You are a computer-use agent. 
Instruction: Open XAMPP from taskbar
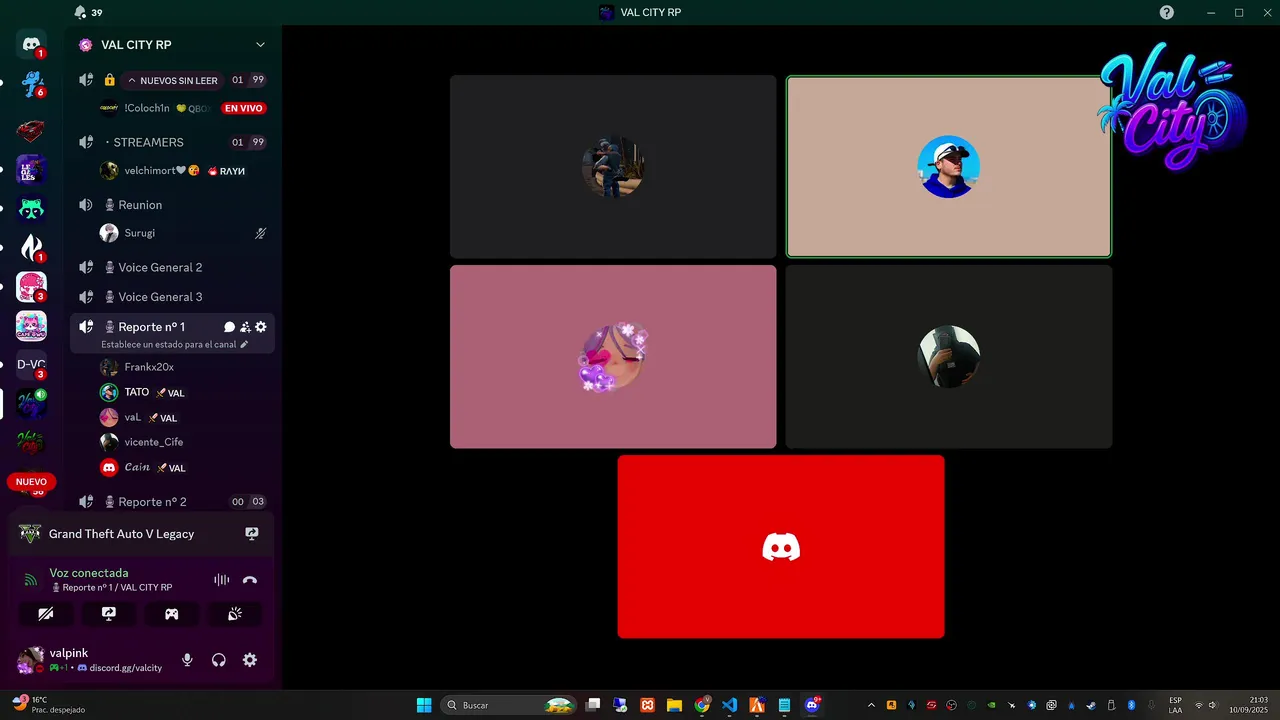coord(648,705)
